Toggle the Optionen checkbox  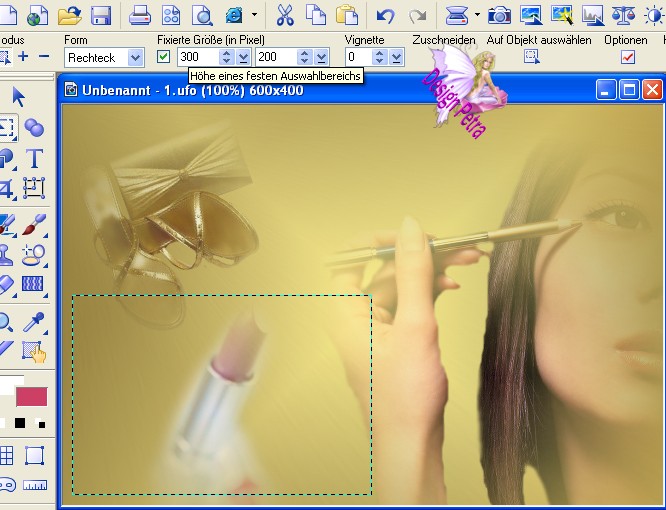pyautogui.click(x=628, y=57)
